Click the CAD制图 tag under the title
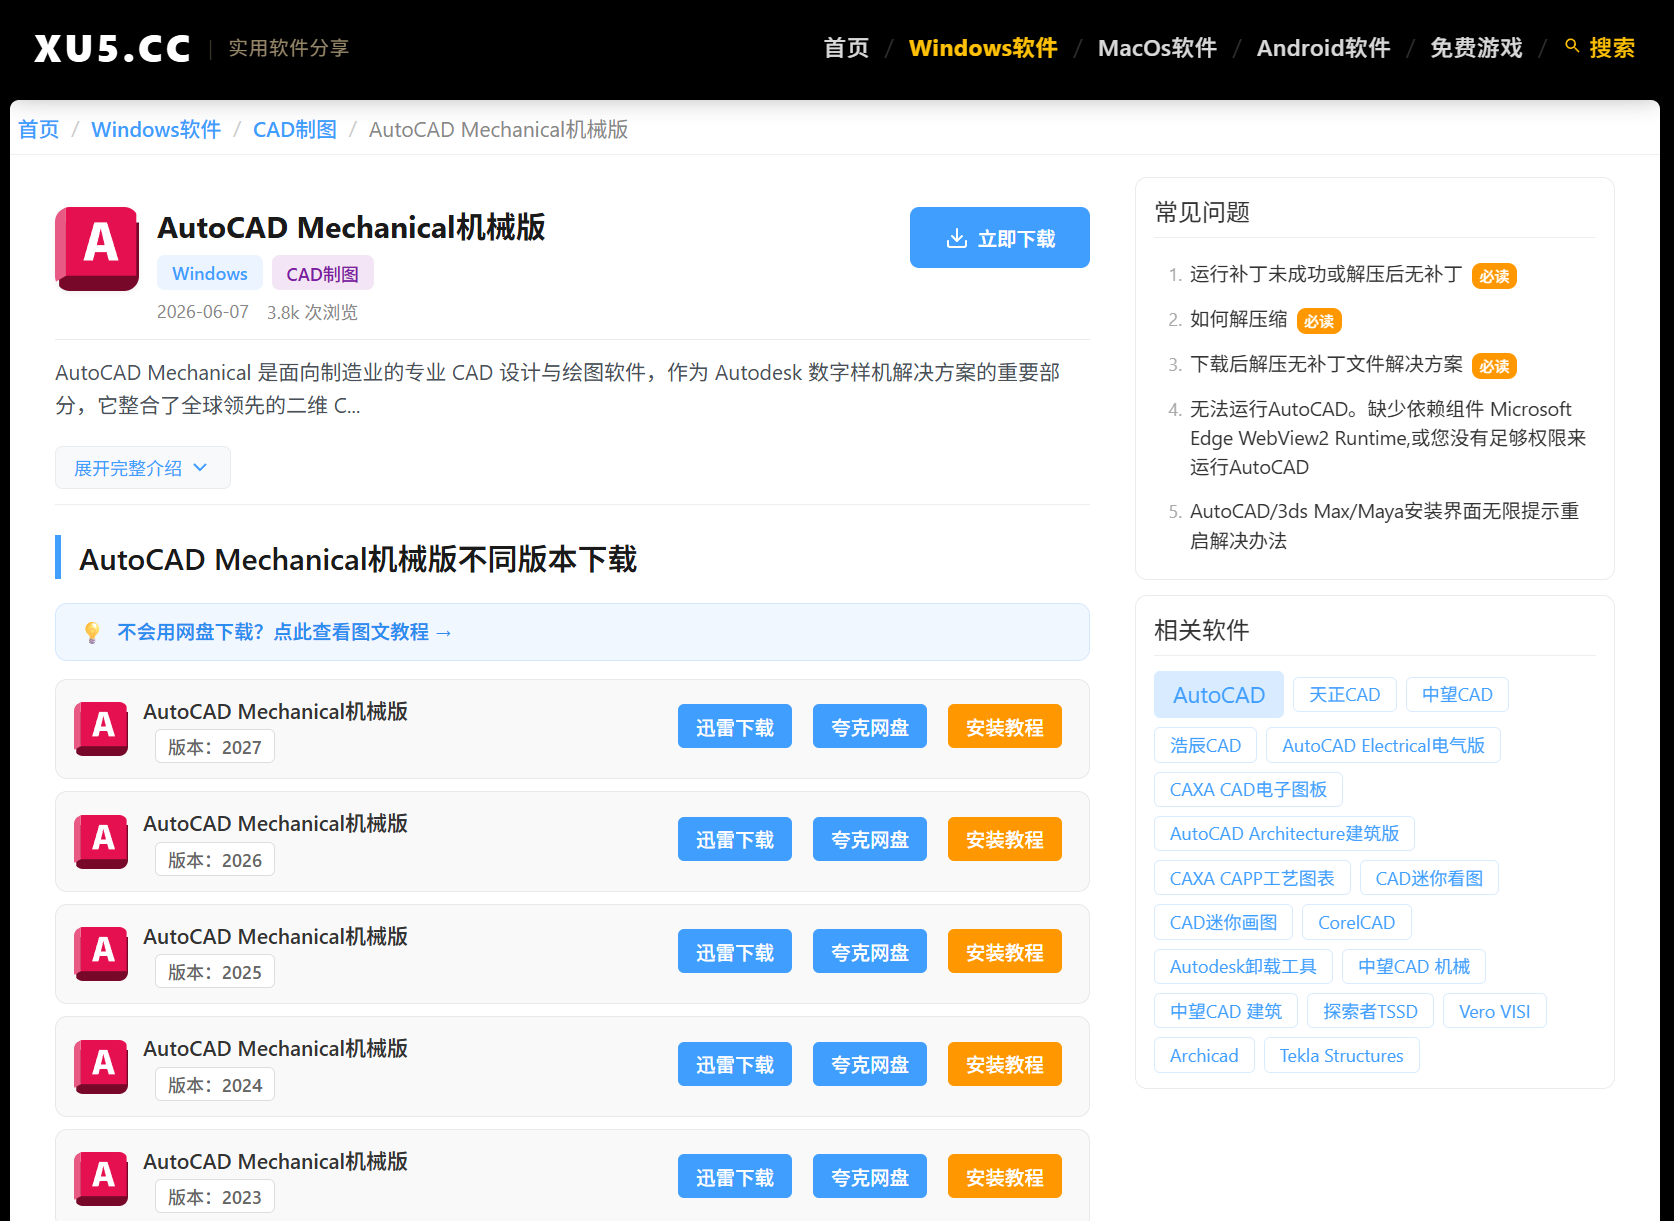Screen dimensions: 1674x1221 pos(322,273)
